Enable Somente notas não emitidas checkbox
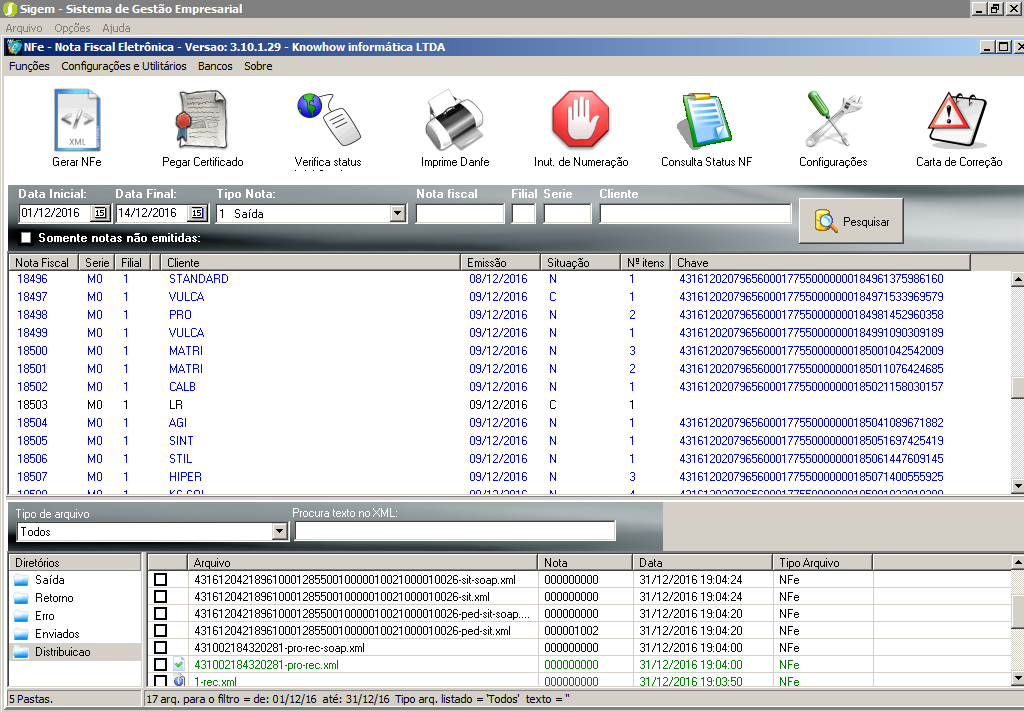The width and height of the screenshot is (1024, 712). tap(26, 238)
